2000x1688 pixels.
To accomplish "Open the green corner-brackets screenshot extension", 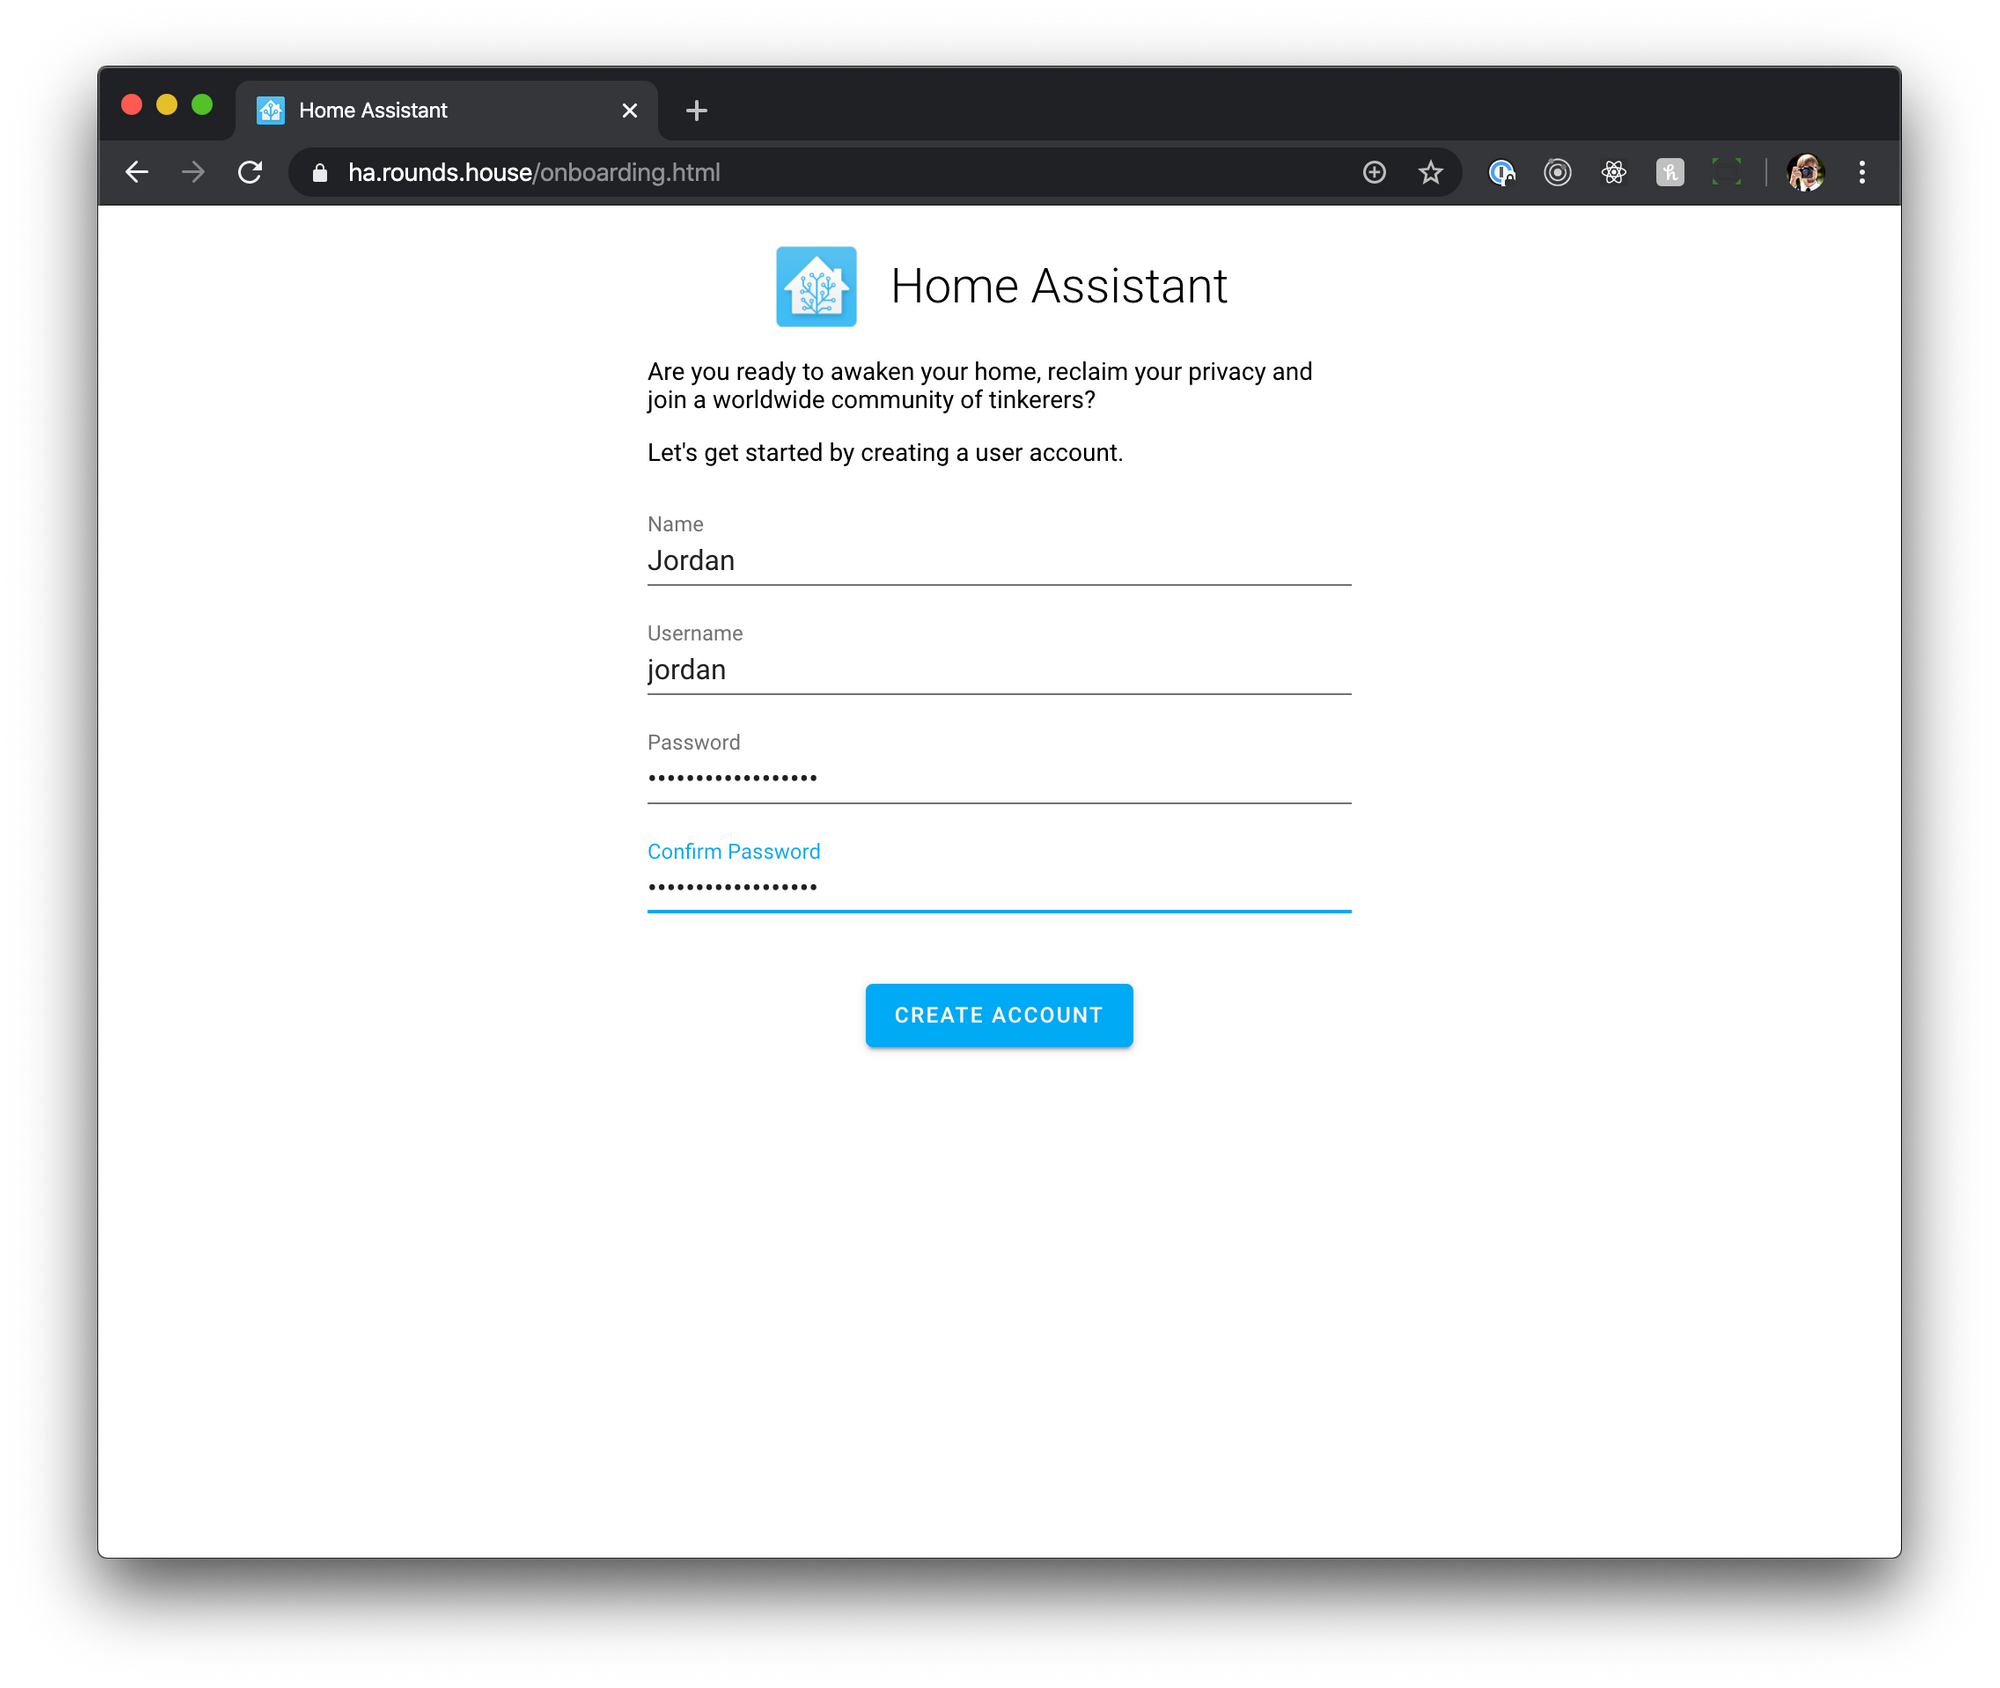I will [x=1726, y=172].
